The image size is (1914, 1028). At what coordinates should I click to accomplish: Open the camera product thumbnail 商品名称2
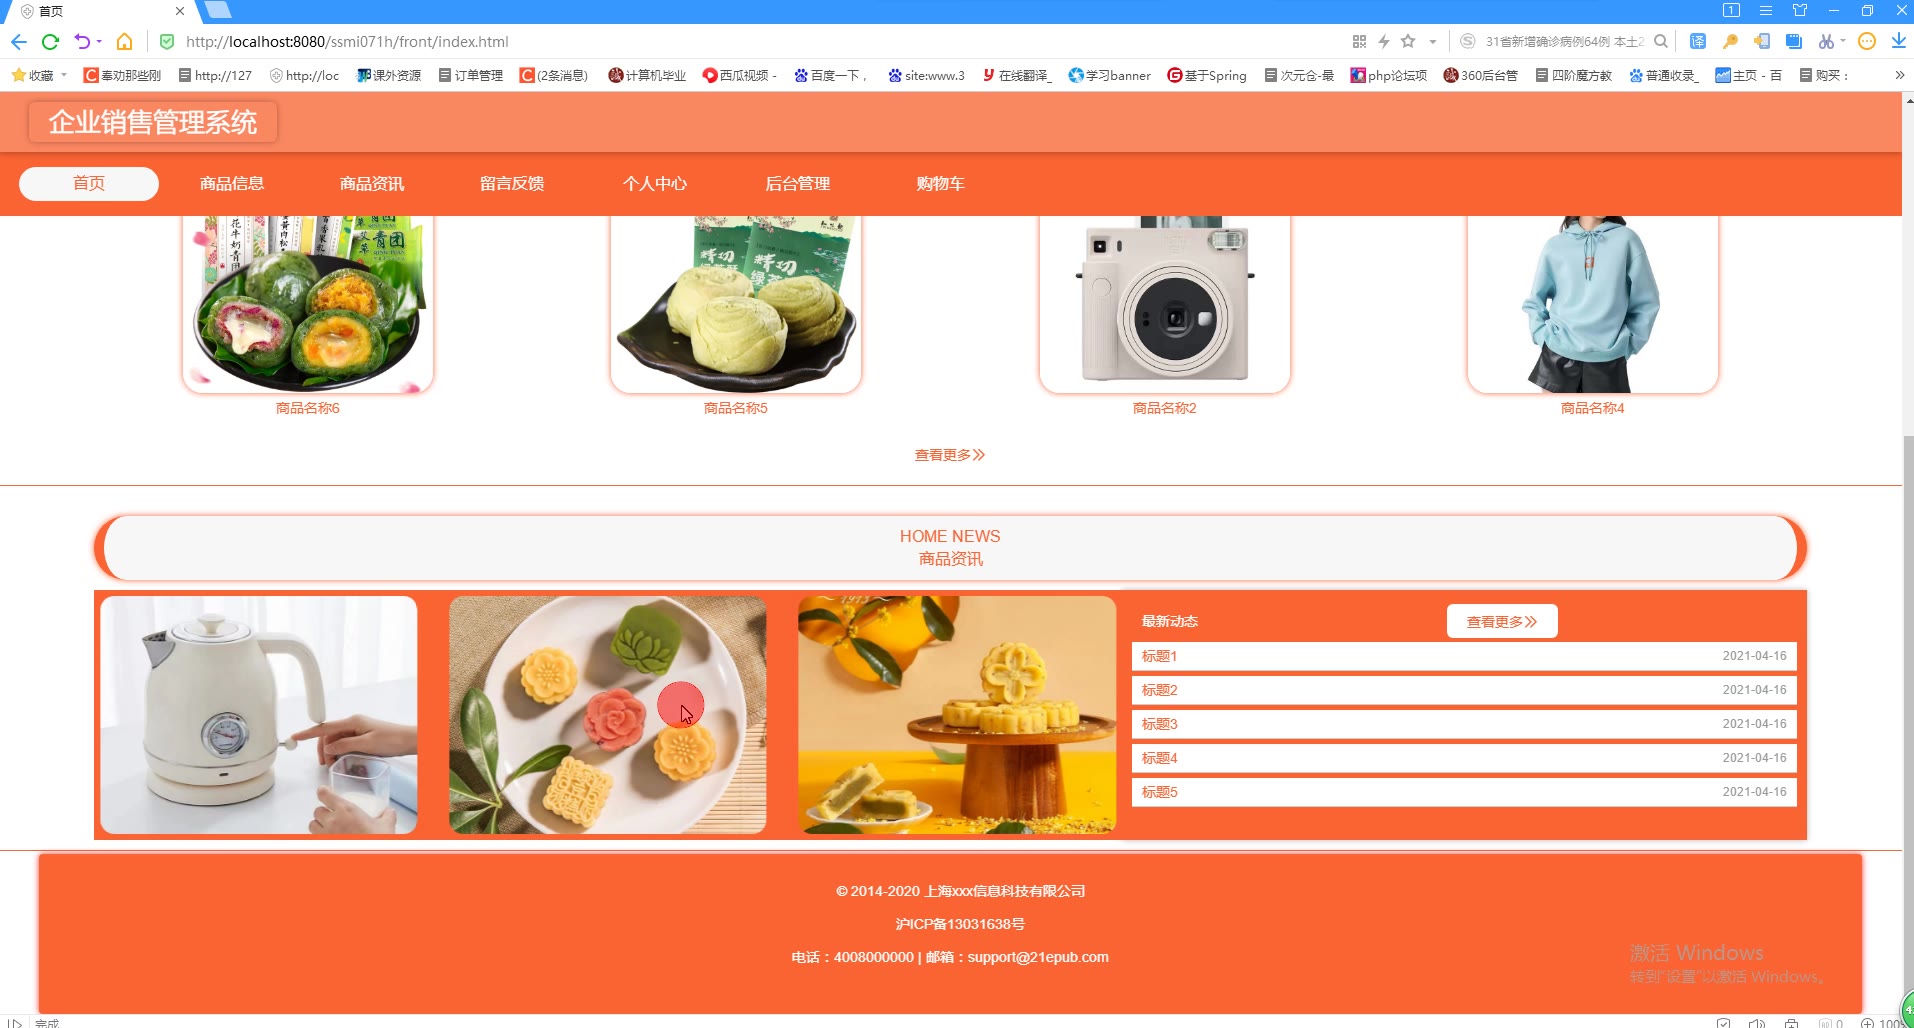[x=1165, y=304]
